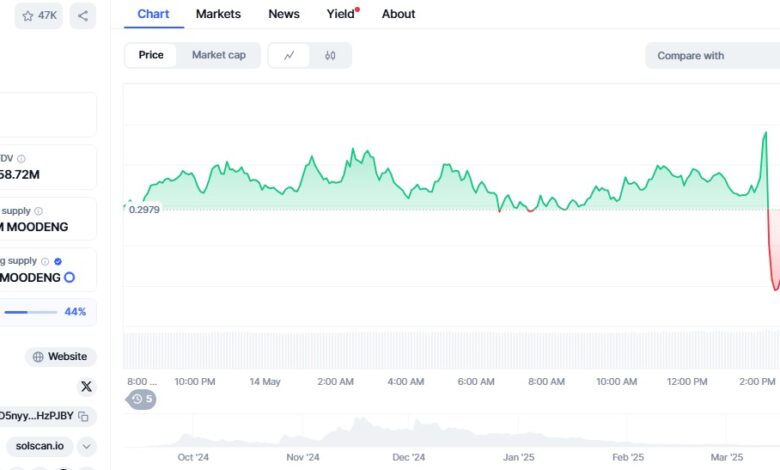Select the Price chart toggle
The height and width of the screenshot is (470, 780).
(151, 55)
